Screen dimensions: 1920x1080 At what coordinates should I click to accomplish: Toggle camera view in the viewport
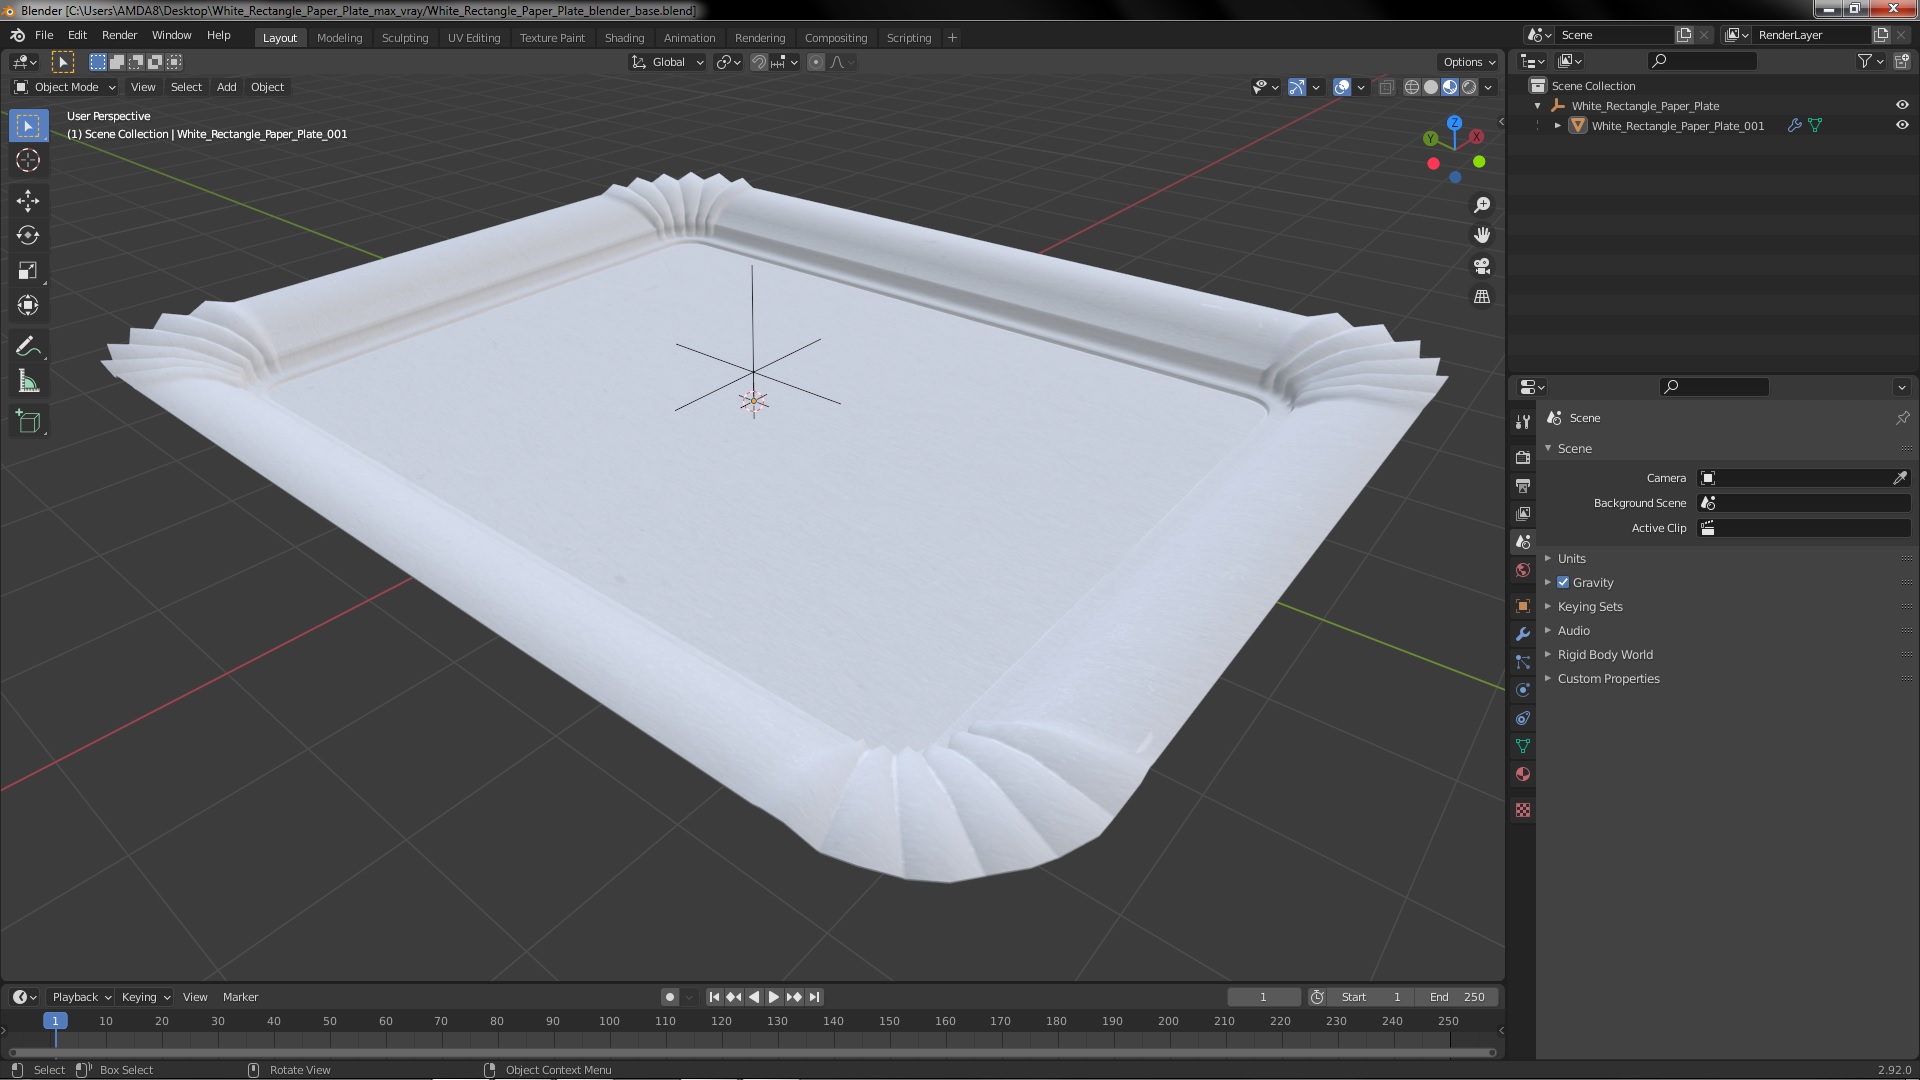click(x=1482, y=266)
